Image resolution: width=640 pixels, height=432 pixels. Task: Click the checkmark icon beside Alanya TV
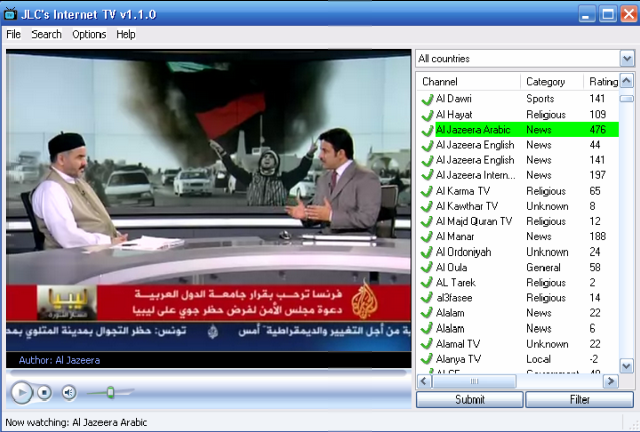point(427,359)
